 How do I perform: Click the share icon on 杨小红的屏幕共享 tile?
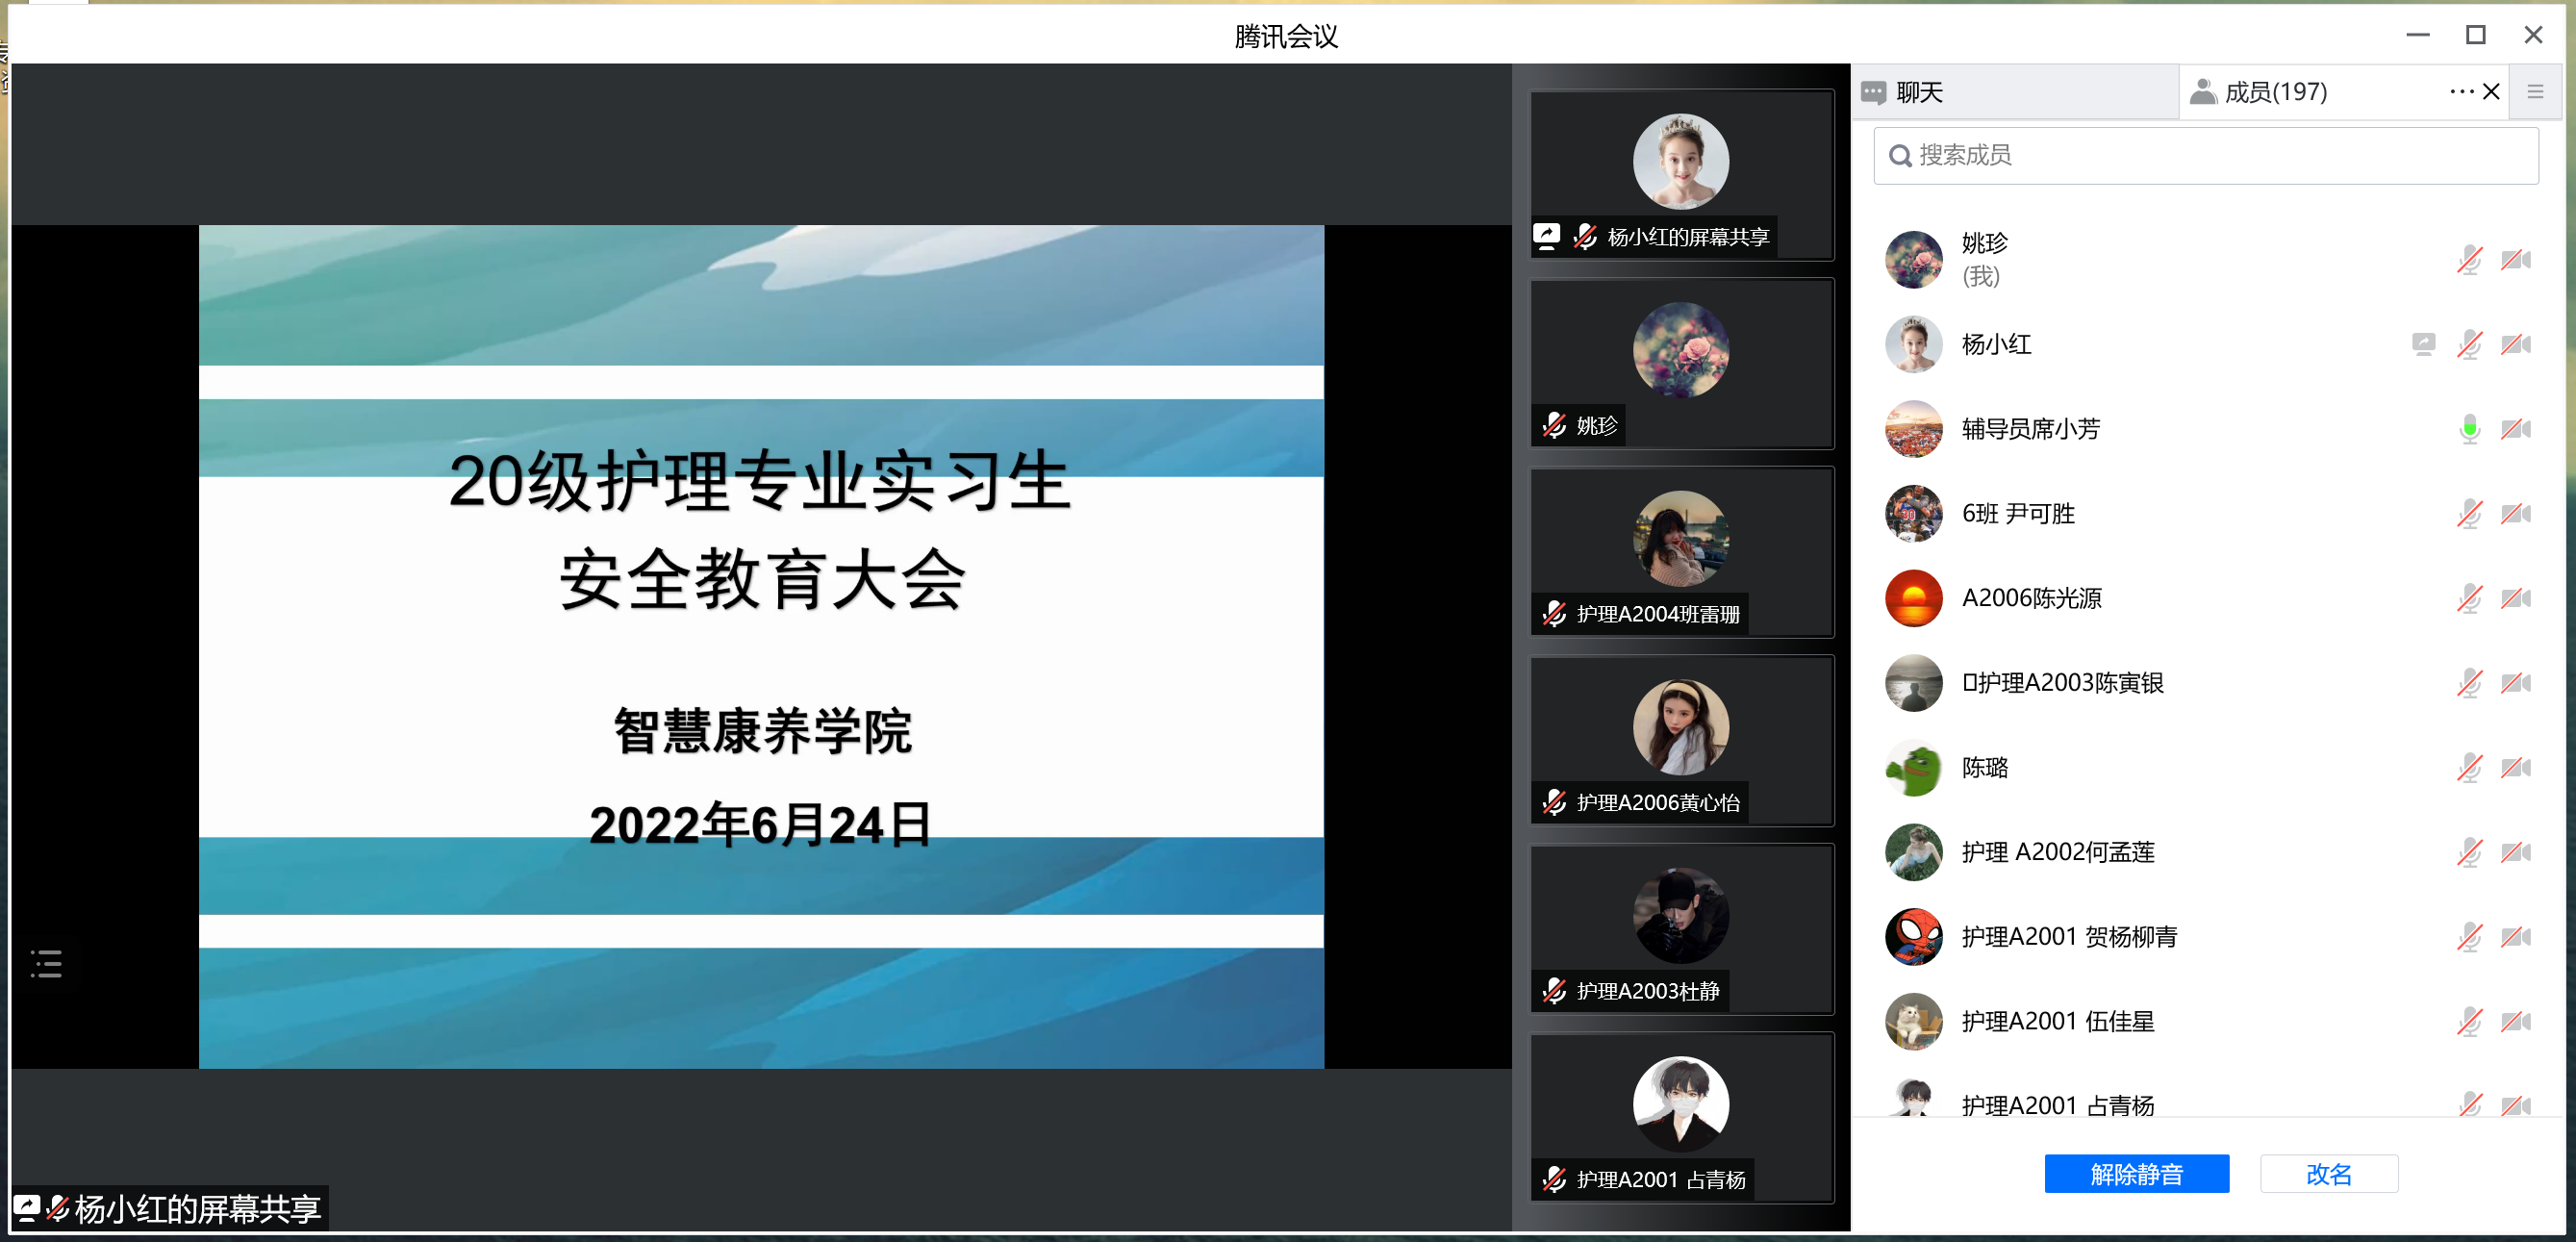coord(1547,236)
